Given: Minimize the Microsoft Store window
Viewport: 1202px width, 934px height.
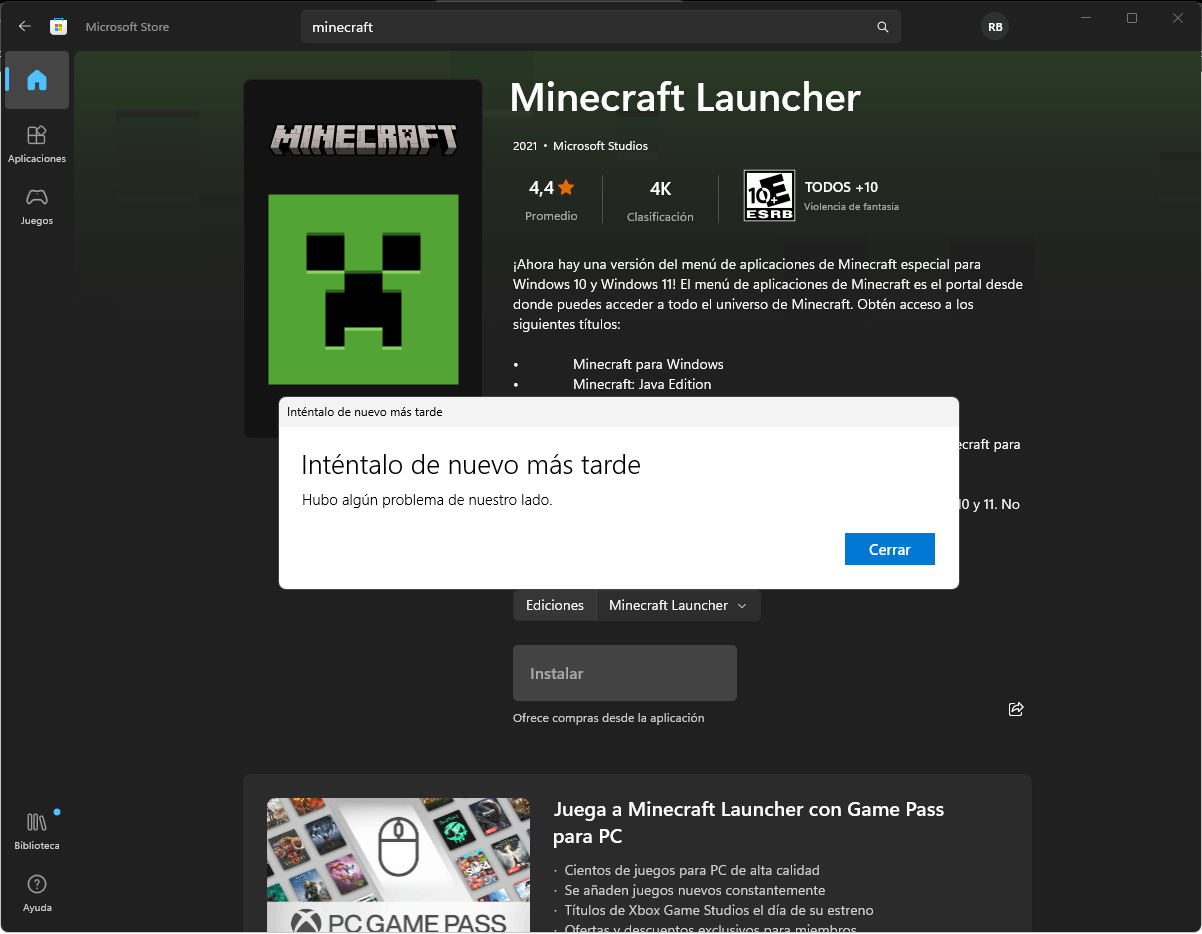Looking at the screenshot, I should (x=1086, y=18).
